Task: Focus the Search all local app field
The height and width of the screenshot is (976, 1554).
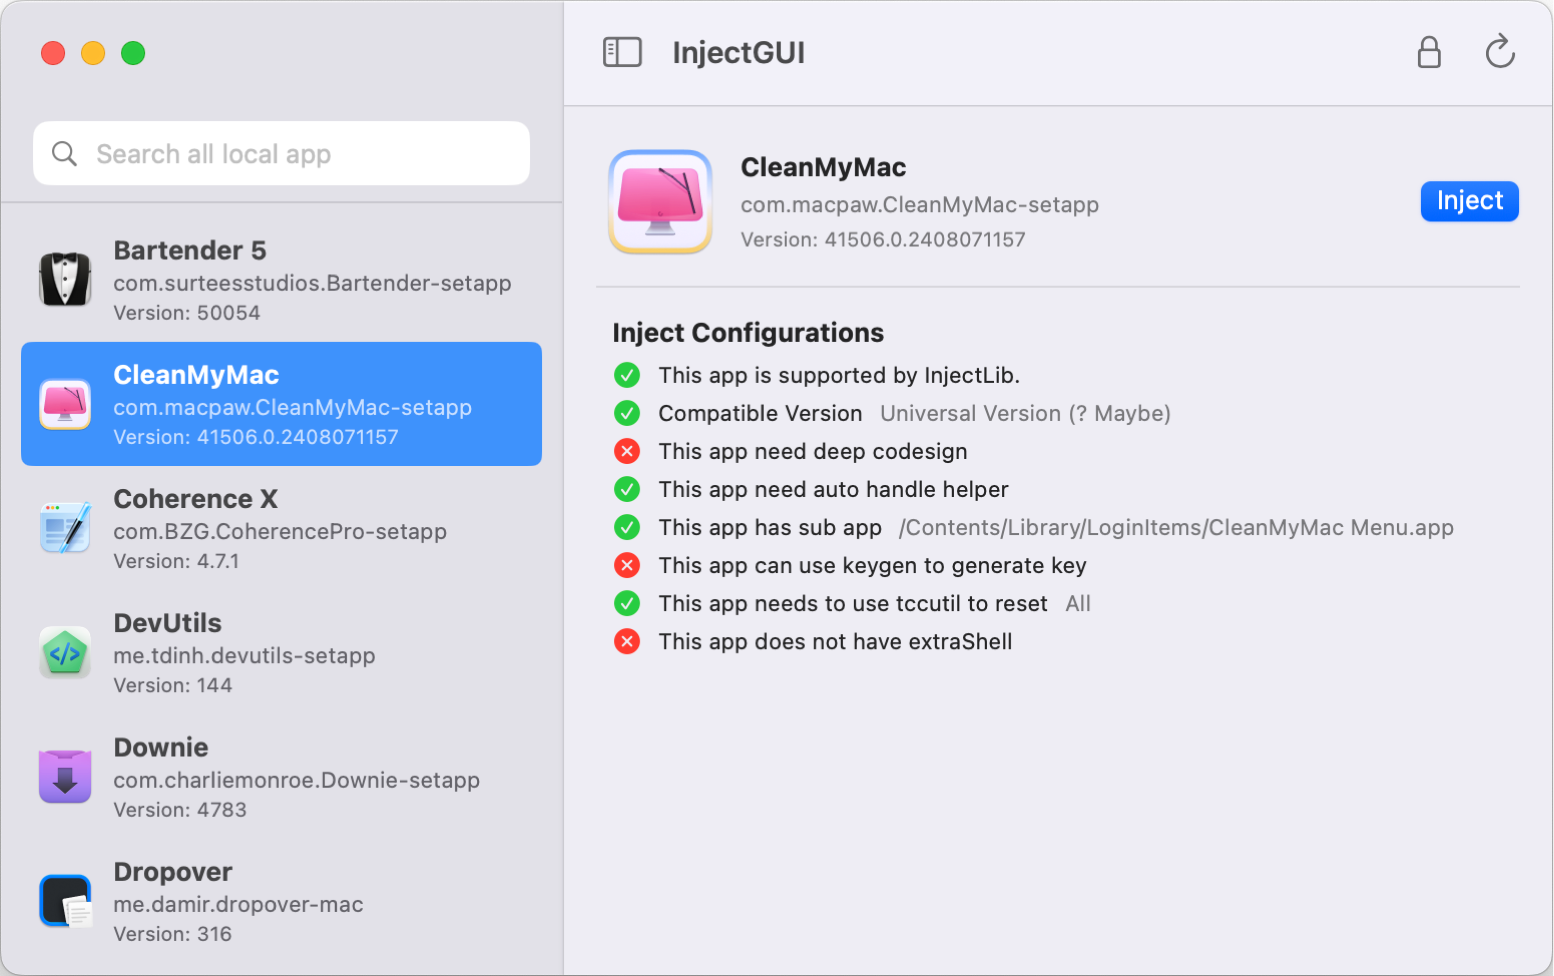Action: coord(300,154)
